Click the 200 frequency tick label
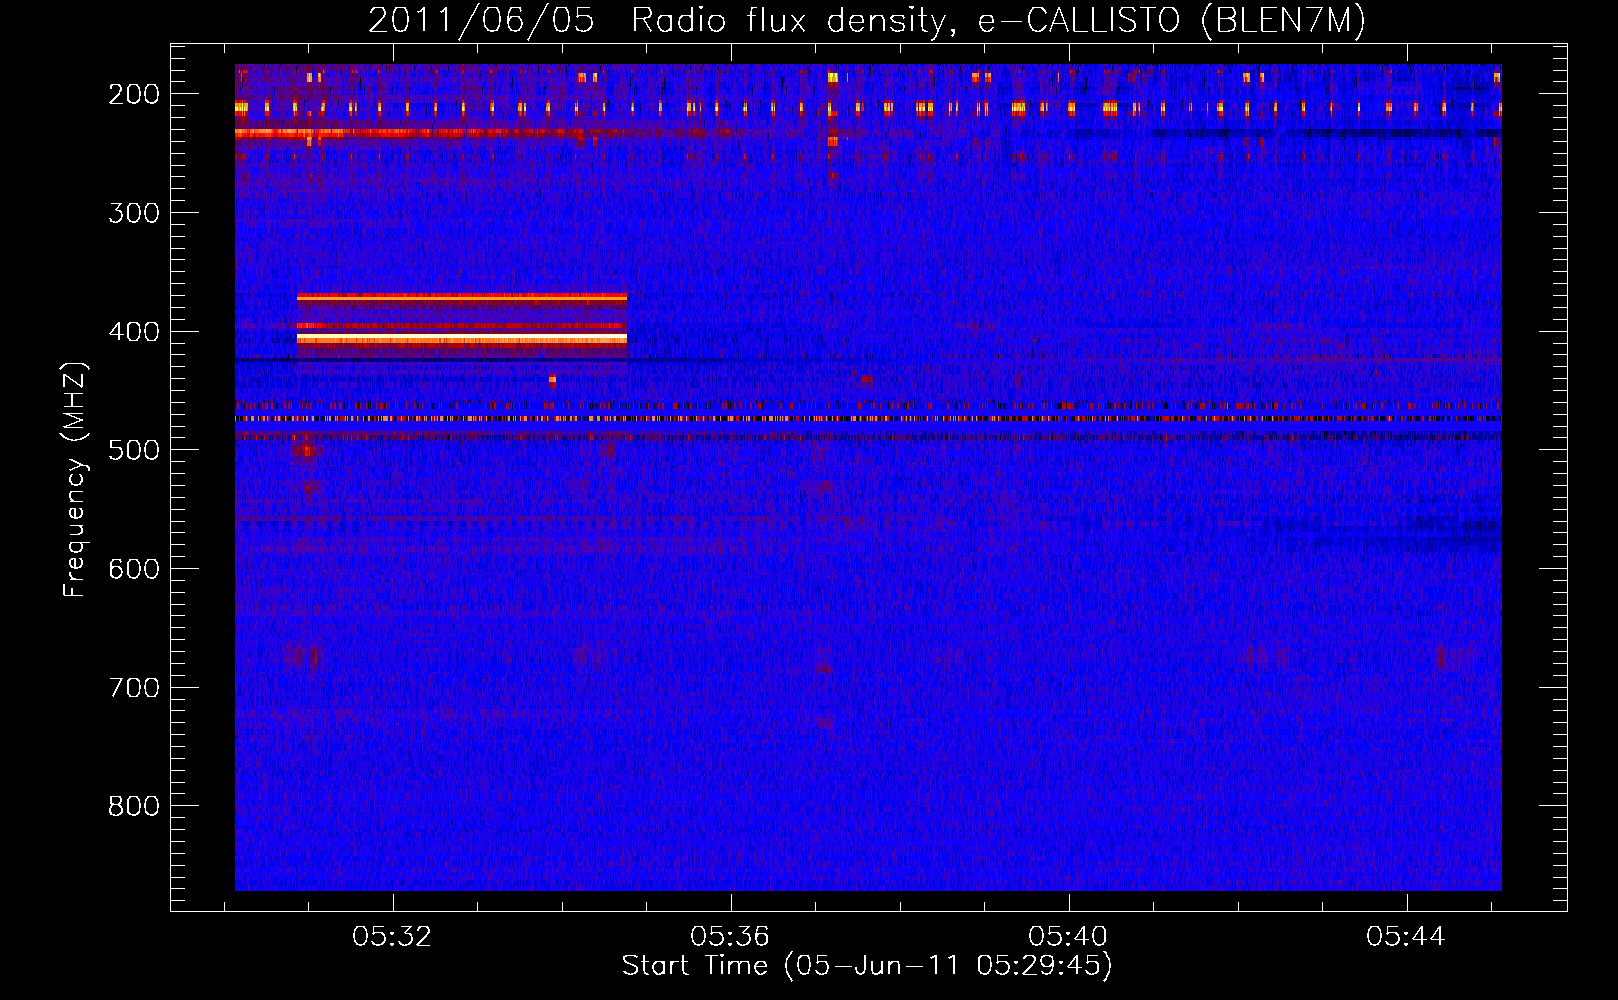The image size is (1618, 1000). [133, 94]
